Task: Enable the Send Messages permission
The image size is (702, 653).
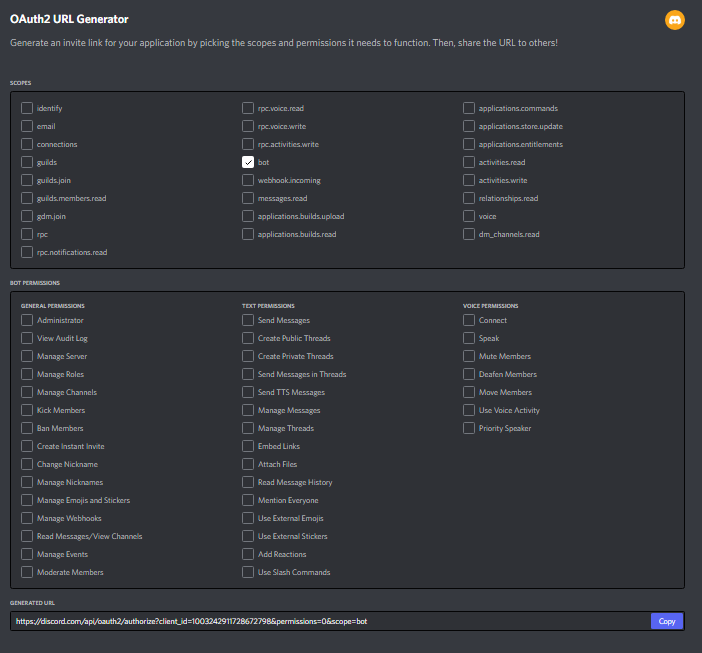Action: 248,320
